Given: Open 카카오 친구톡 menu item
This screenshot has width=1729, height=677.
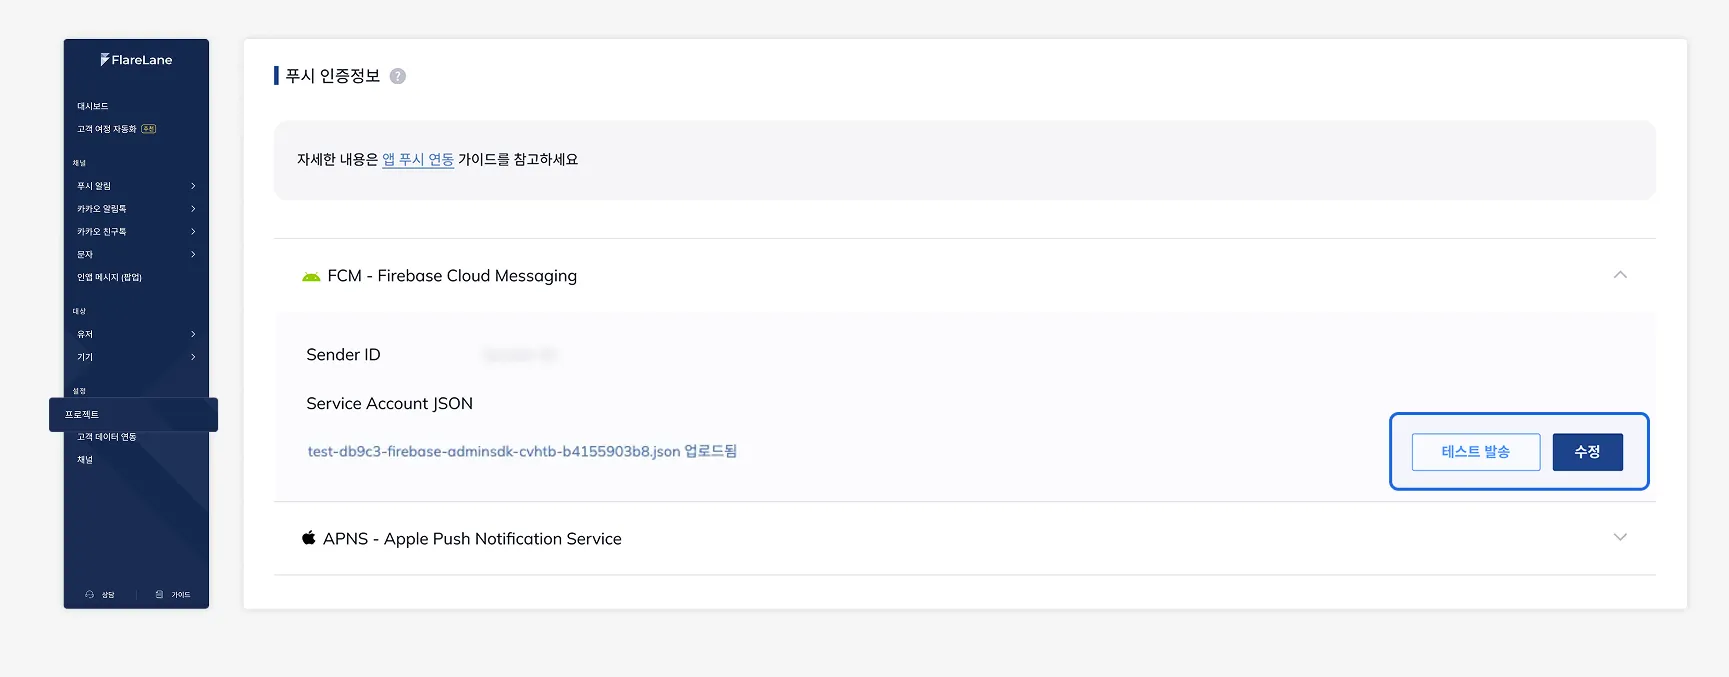Looking at the screenshot, I should (102, 232).
